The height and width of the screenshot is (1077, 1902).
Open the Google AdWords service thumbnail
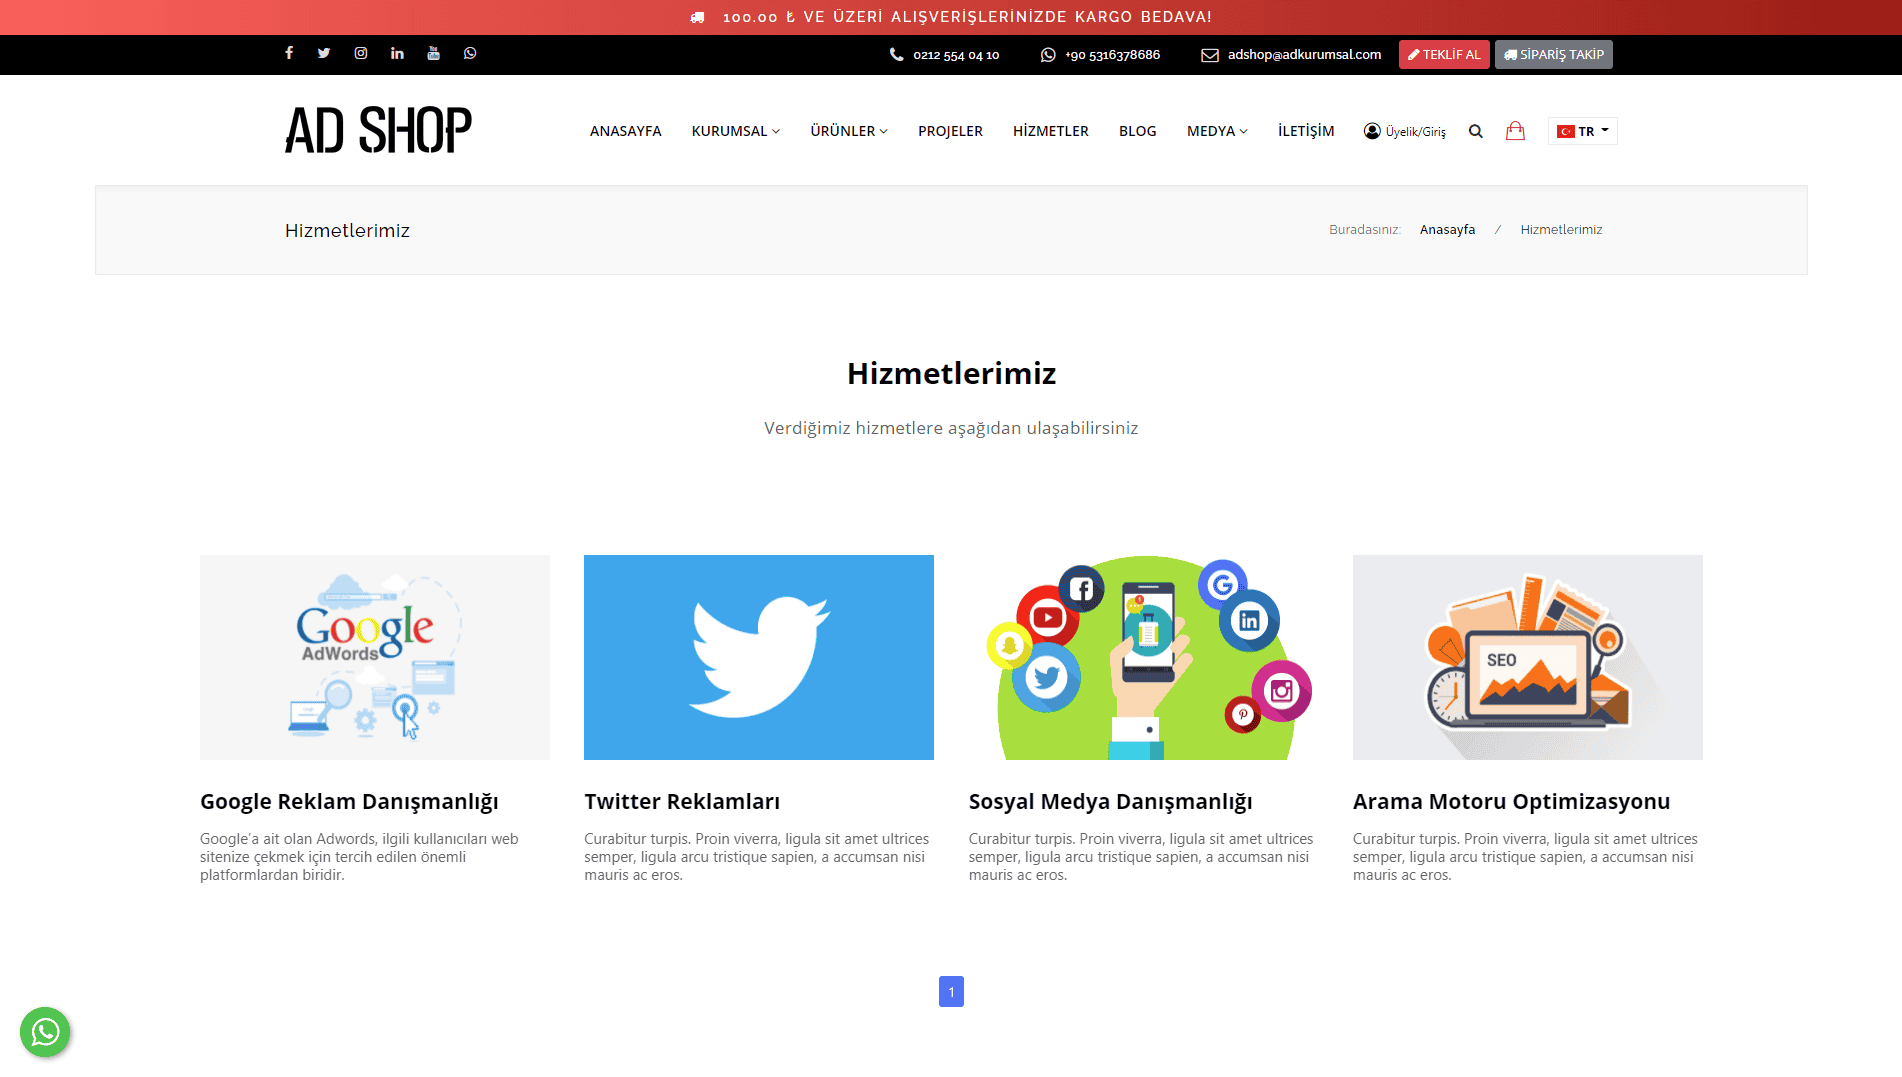coord(375,657)
